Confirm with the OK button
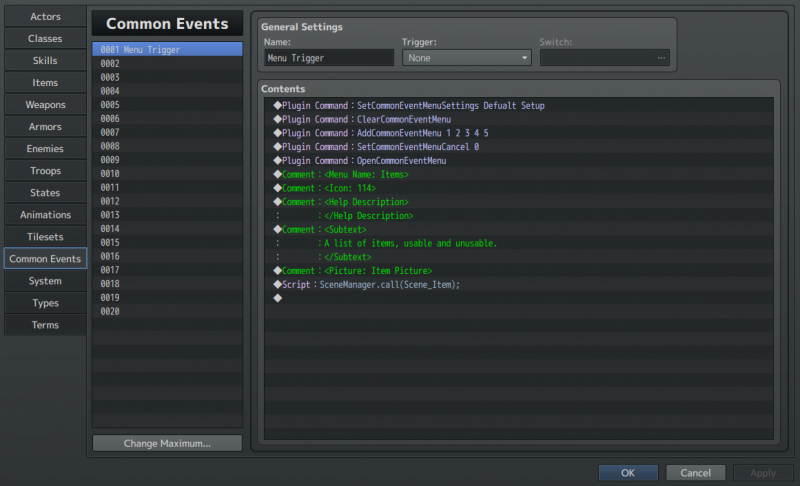The height and width of the screenshot is (486, 800). [x=628, y=473]
